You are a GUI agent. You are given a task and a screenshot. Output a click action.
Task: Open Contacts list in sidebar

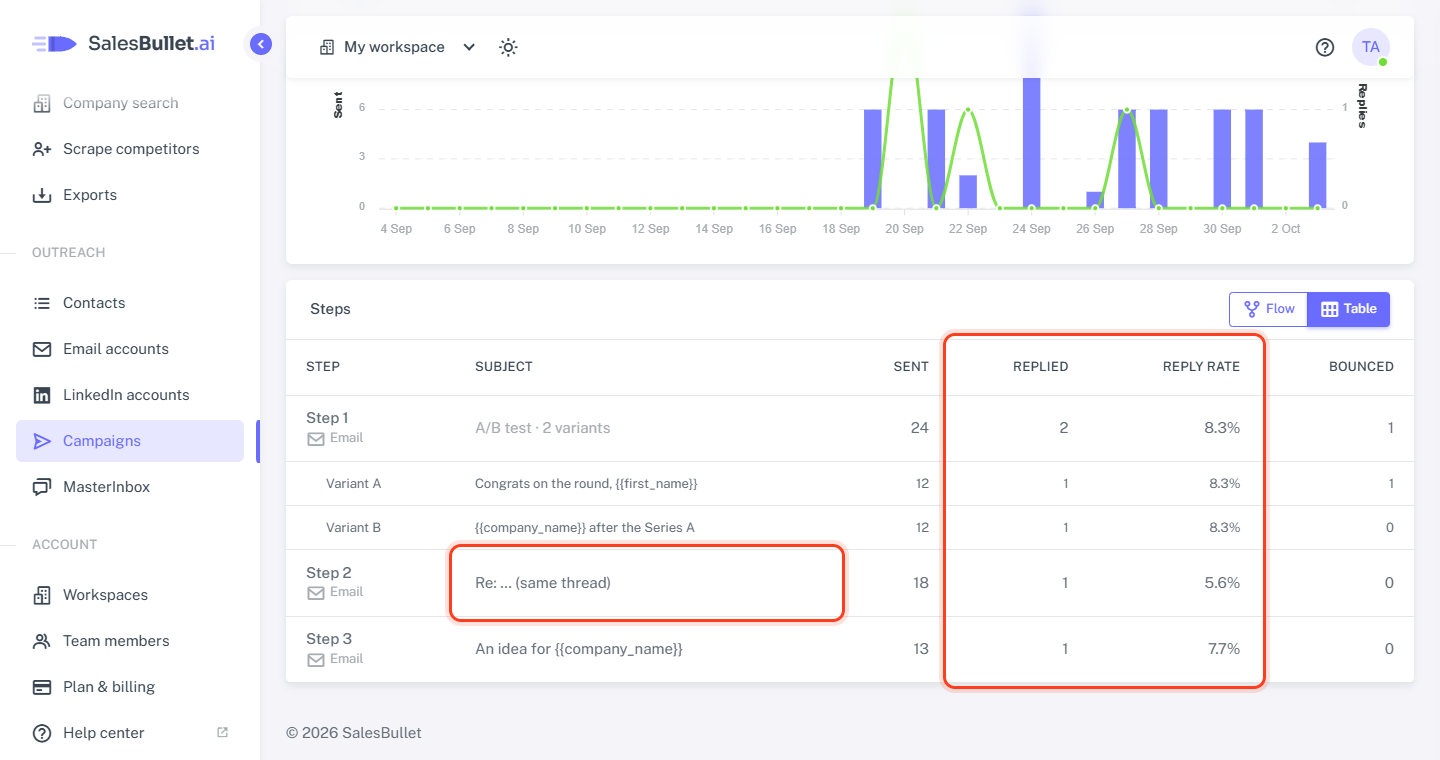[130, 303]
